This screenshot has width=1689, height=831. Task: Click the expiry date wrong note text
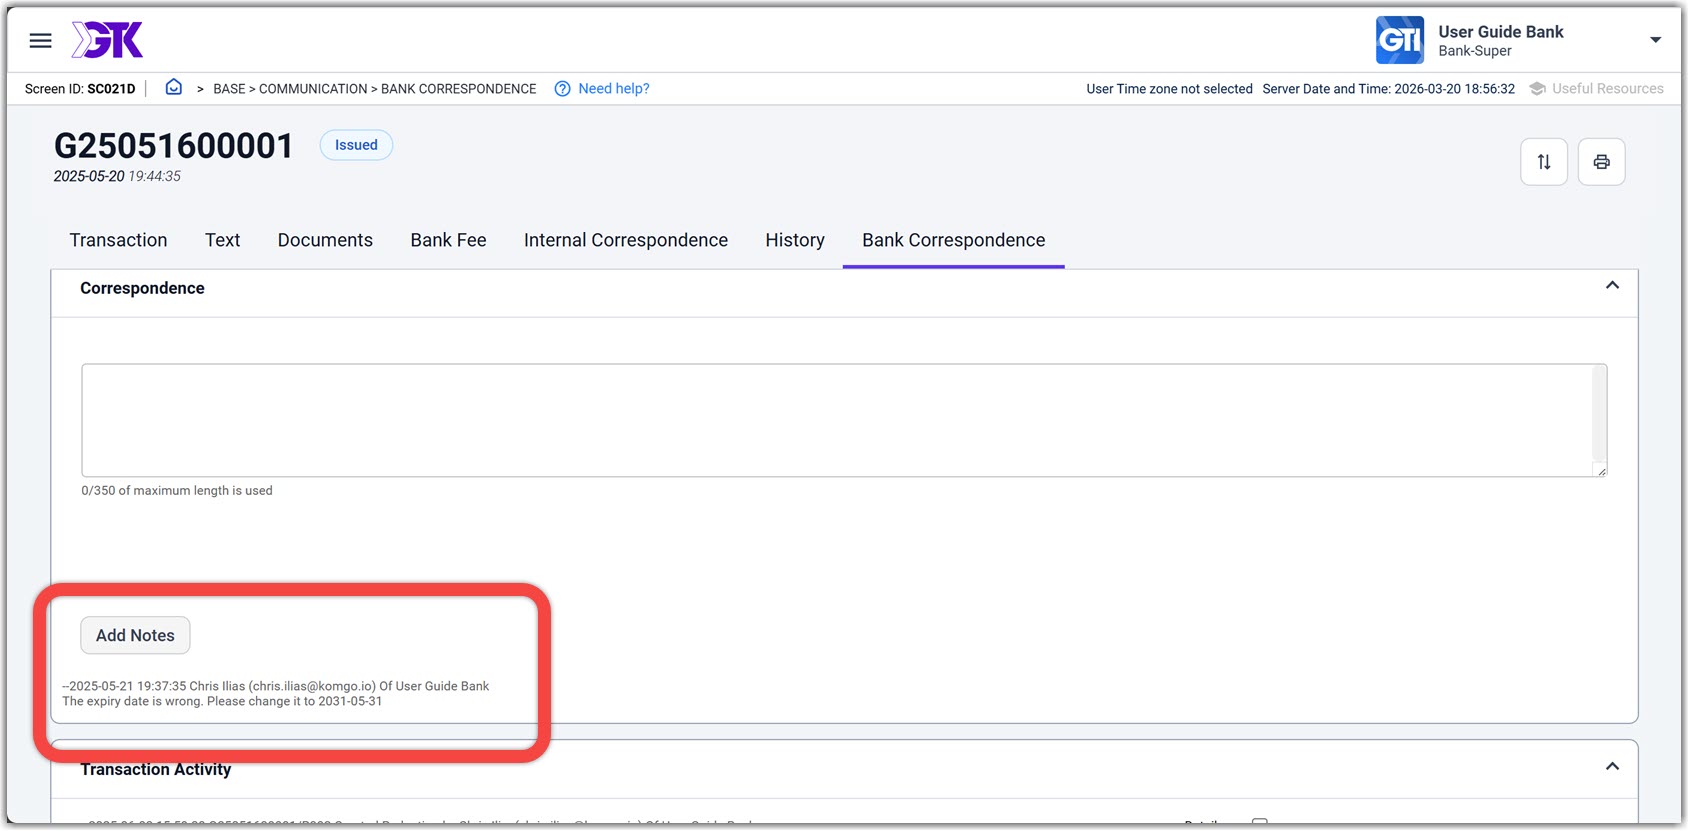tap(222, 701)
